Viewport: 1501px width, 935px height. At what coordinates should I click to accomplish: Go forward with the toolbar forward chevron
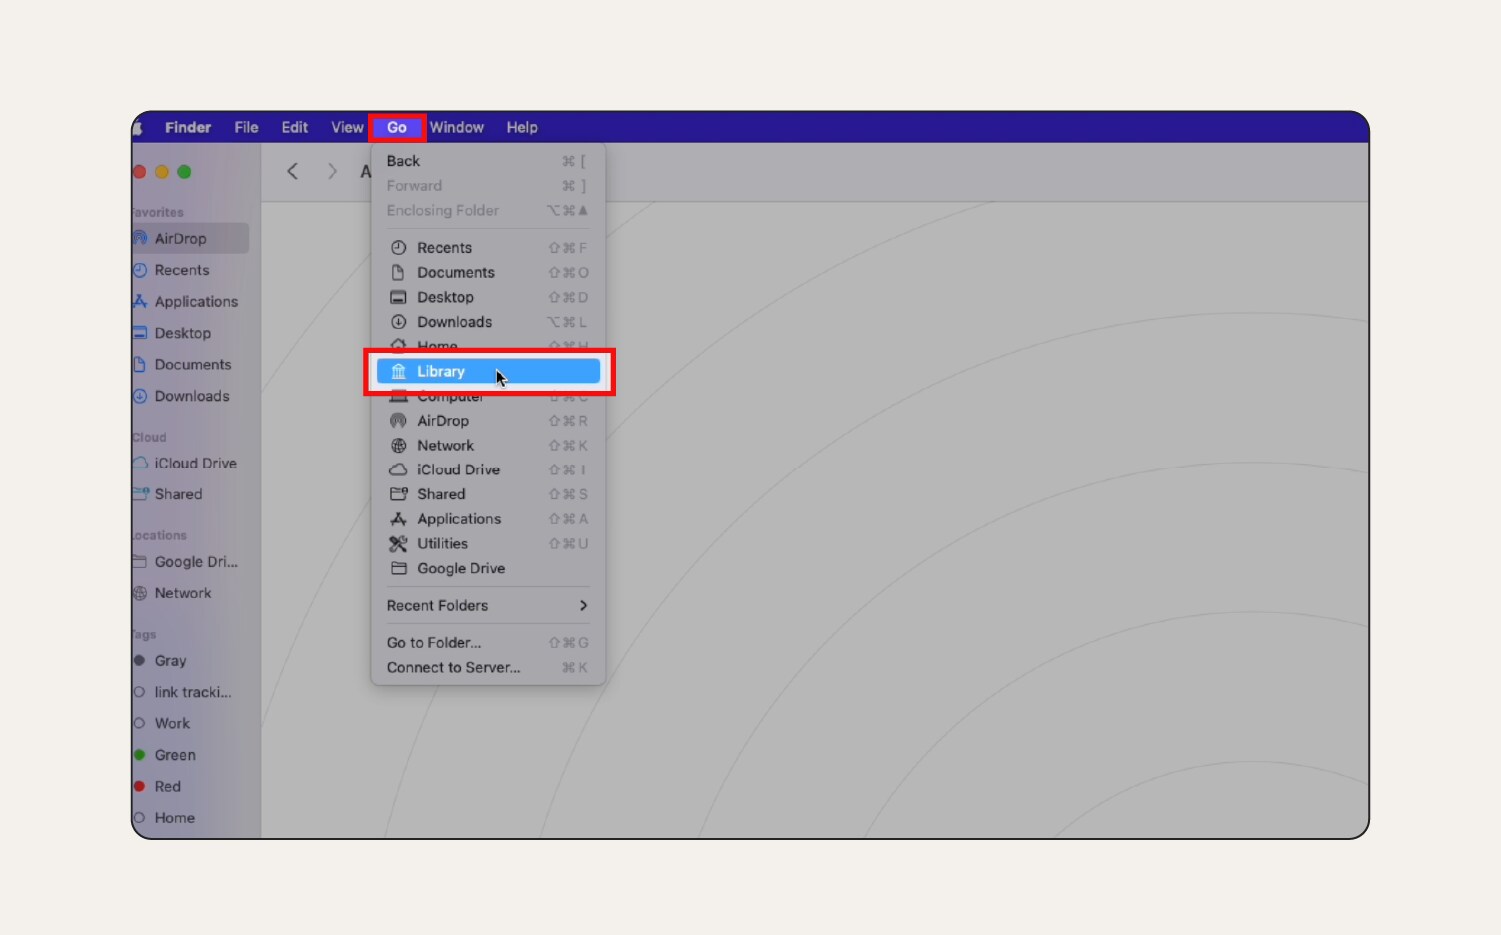(333, 171)
